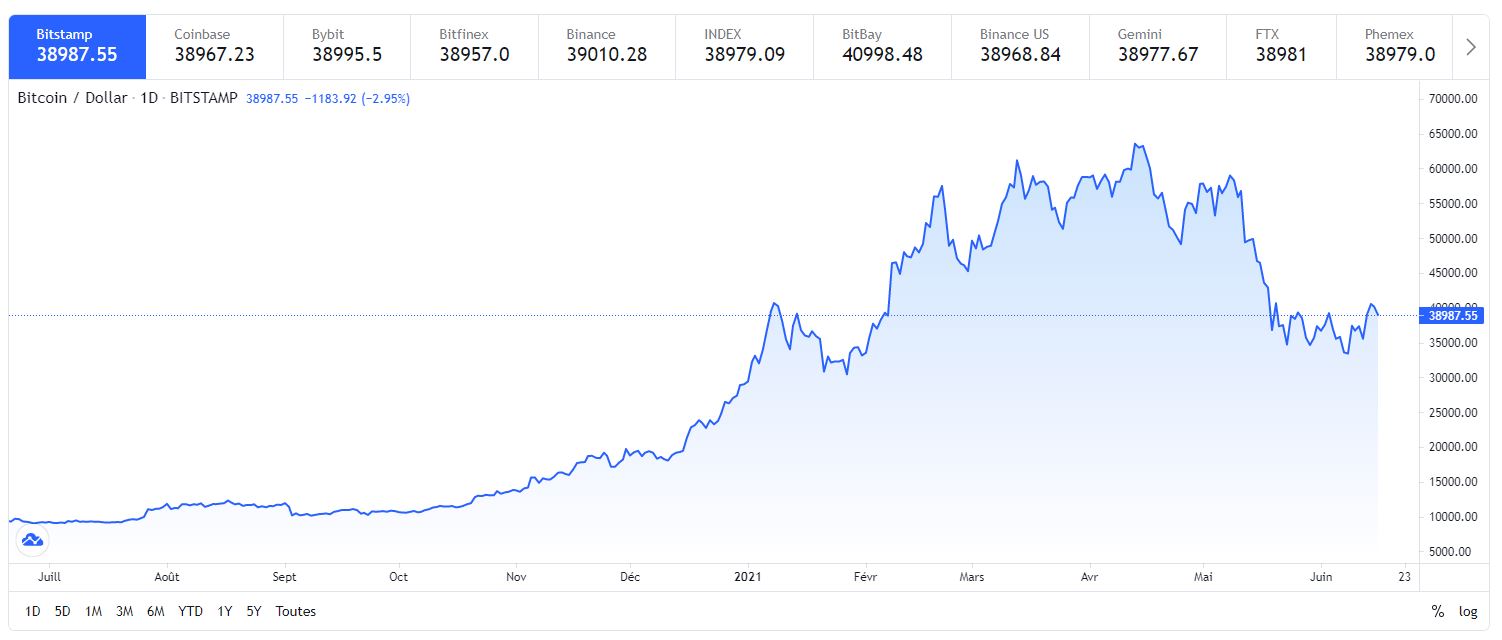Viewport: 1502px width, 640px height.
Task: Switch to the Coinbase price tab
Action: click(214, 46)
